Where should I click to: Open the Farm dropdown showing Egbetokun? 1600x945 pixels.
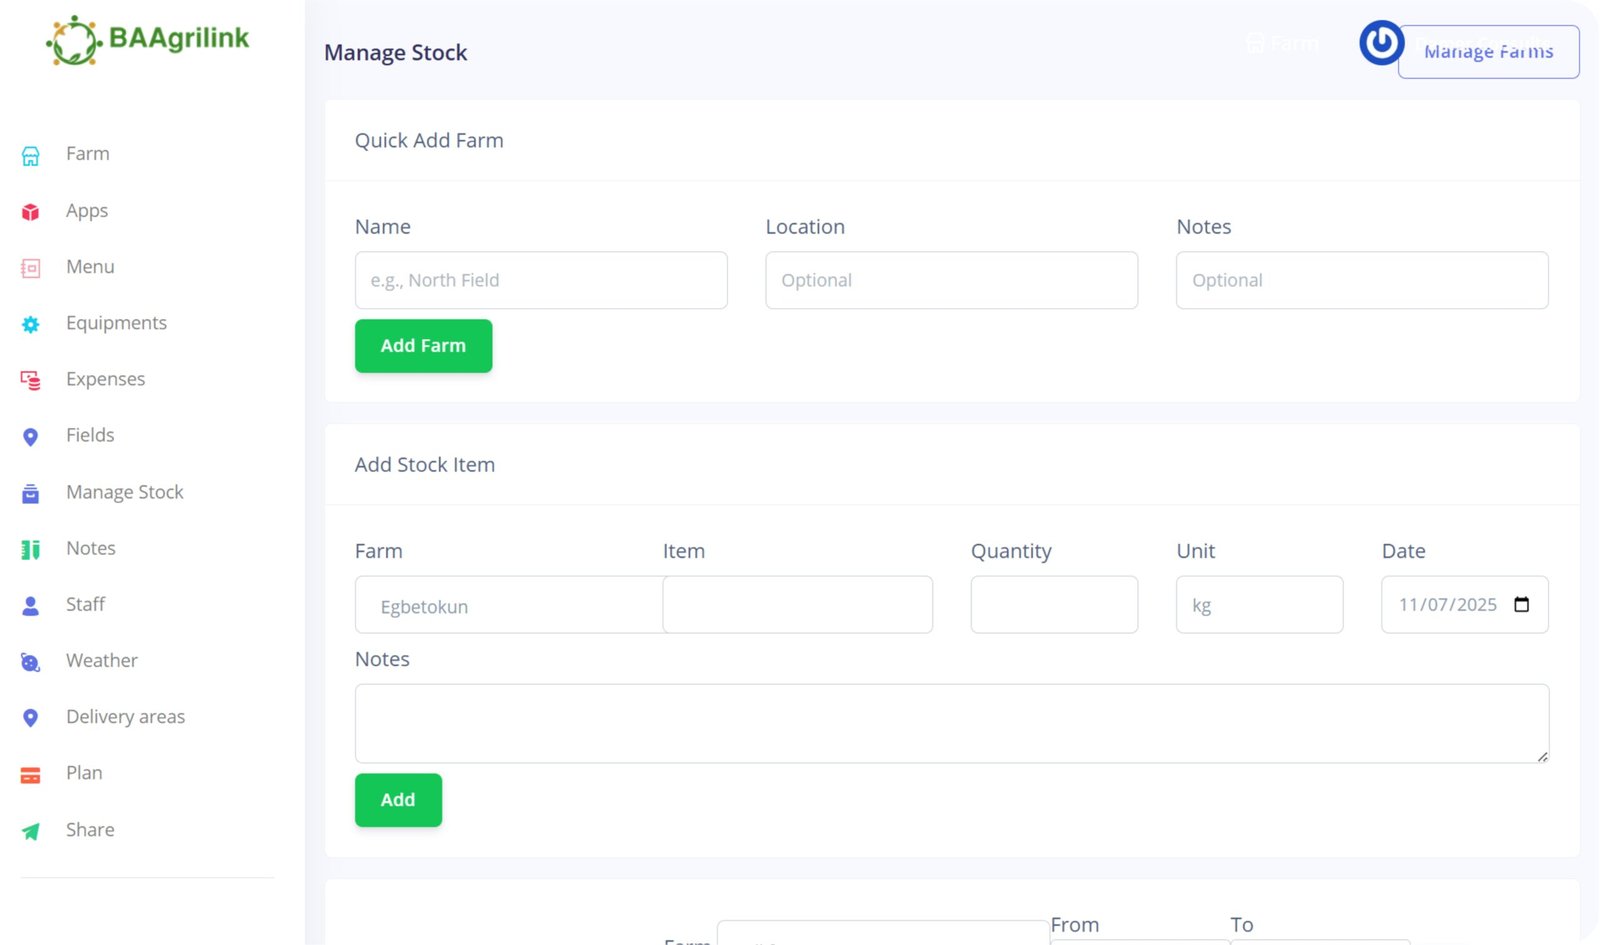[x=508, y=605]
